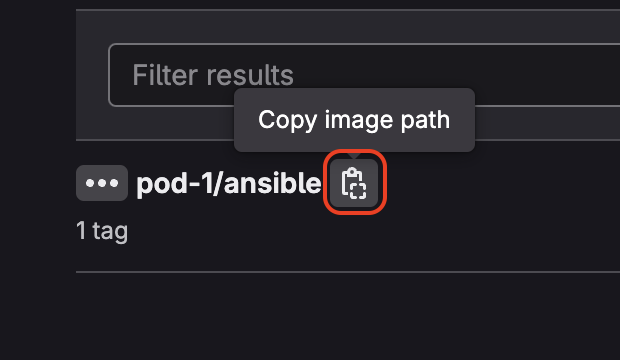Click the gray three-dots breadcrumb icon
The image size is (620, 360).
pos(102,183)
